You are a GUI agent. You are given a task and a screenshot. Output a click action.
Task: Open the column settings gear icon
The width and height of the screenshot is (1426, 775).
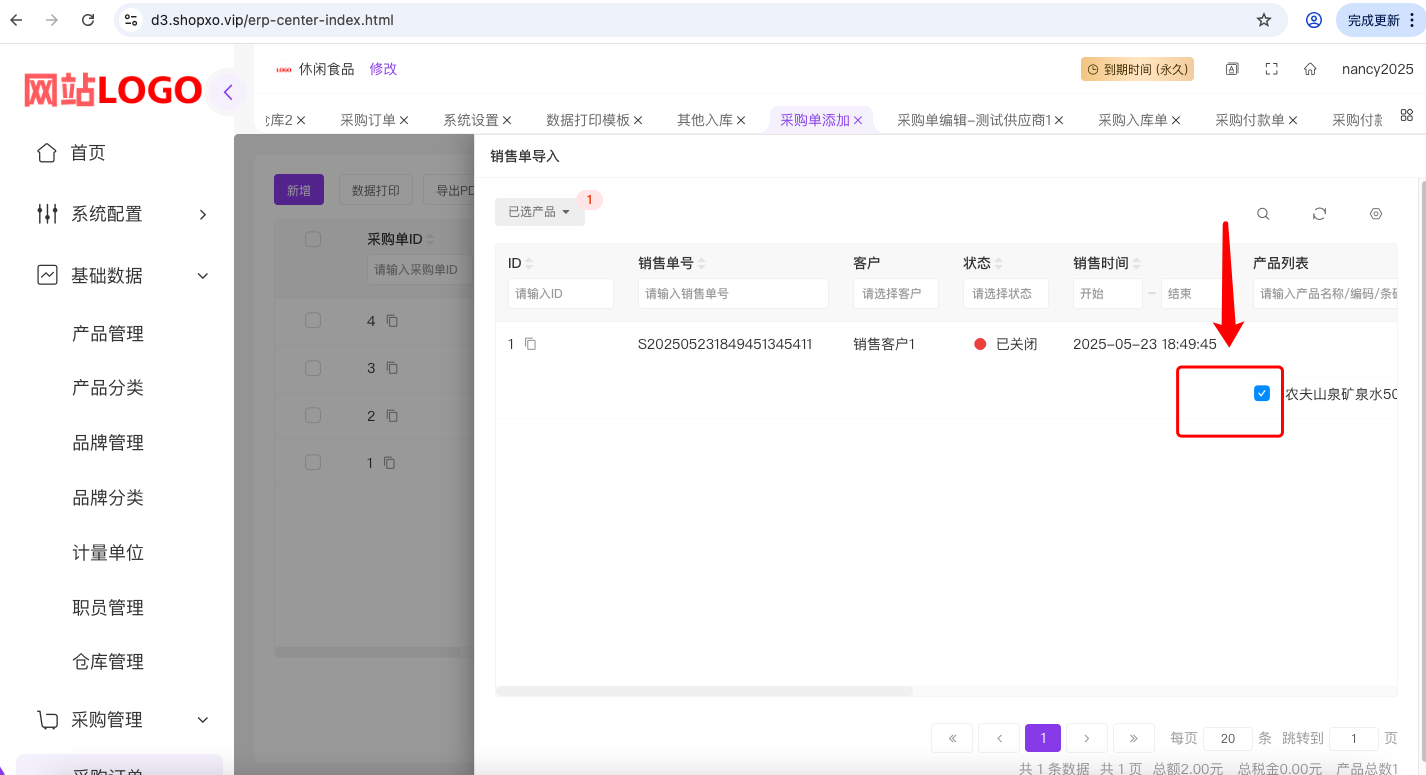tap(1375, 214)
